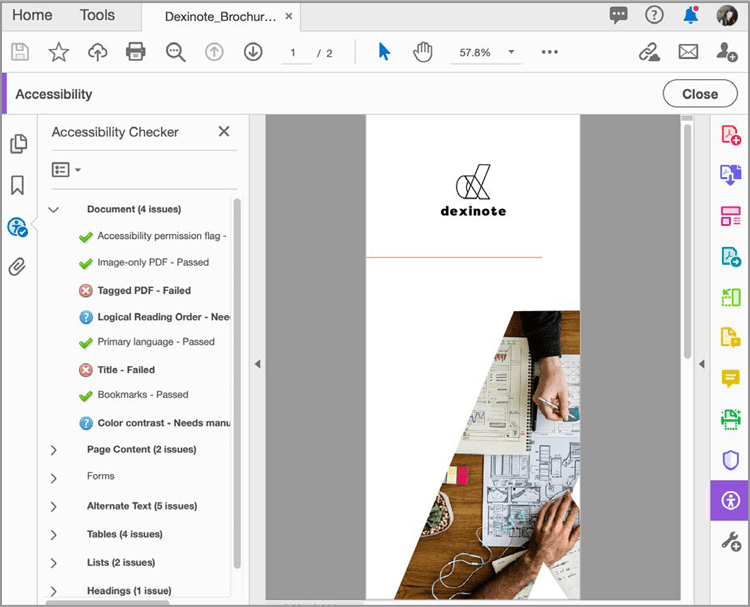Close the Dexinote_Brochur... tab

click(x=289, y=16)
